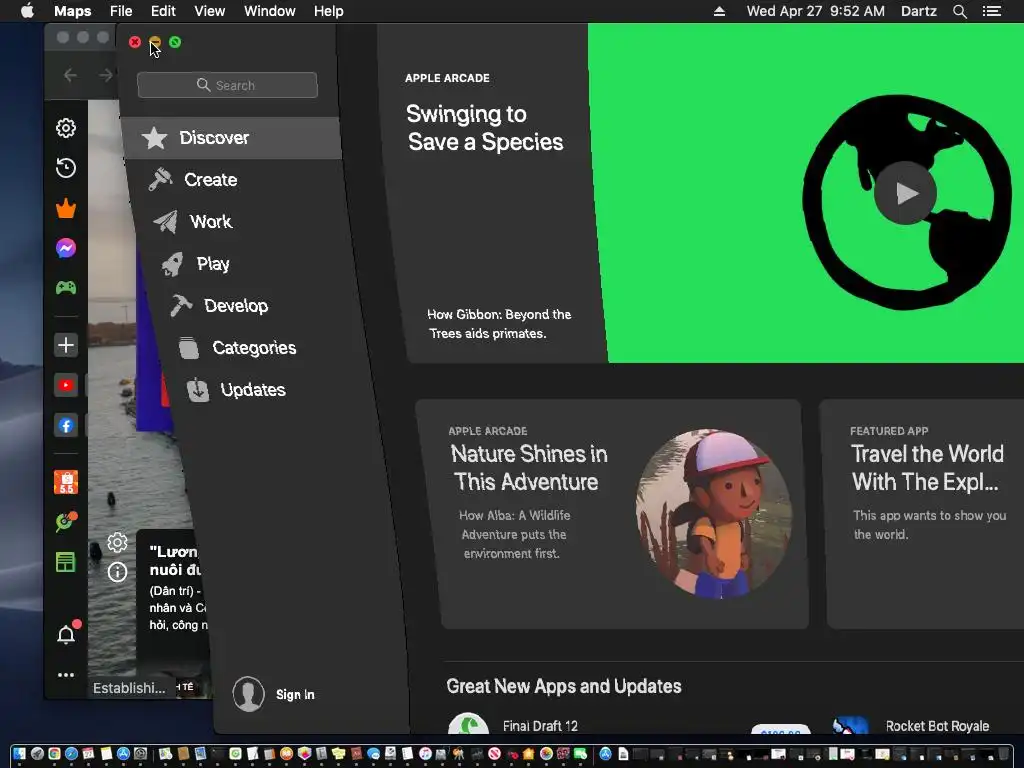This screenshot has width=1024, height=768.
Task: Open the Window menu
Action: (270, 11)
